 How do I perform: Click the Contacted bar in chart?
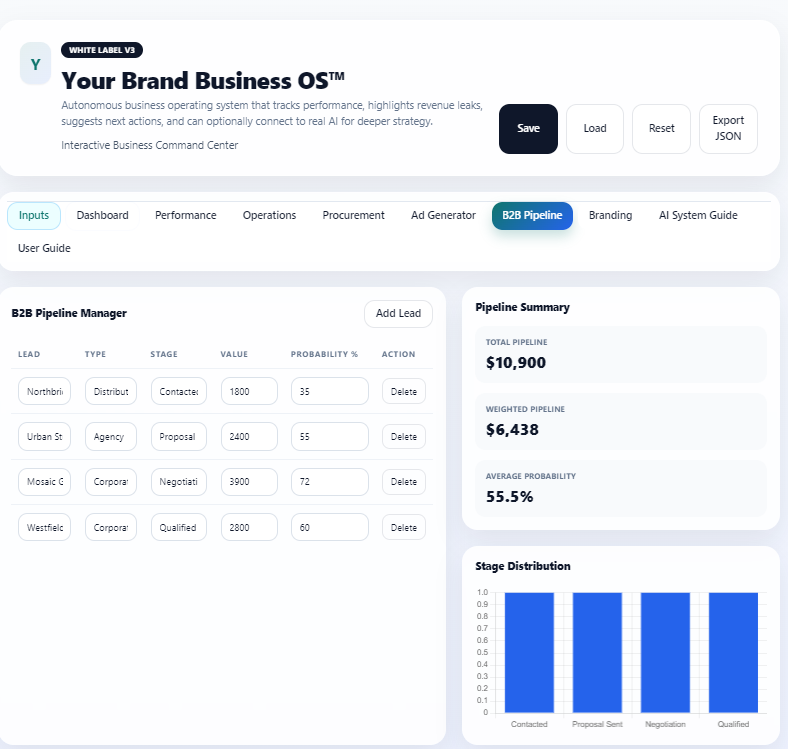[529, 652]
